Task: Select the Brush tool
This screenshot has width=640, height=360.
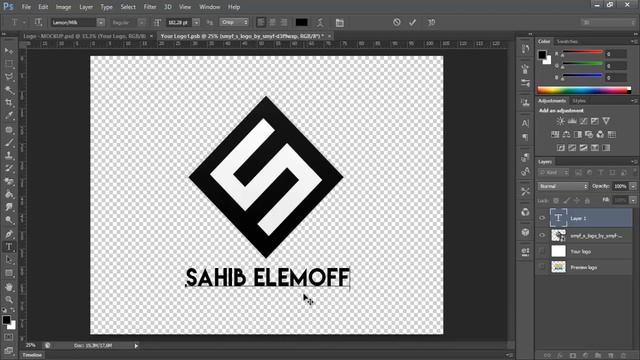Action: click(9, 142)
